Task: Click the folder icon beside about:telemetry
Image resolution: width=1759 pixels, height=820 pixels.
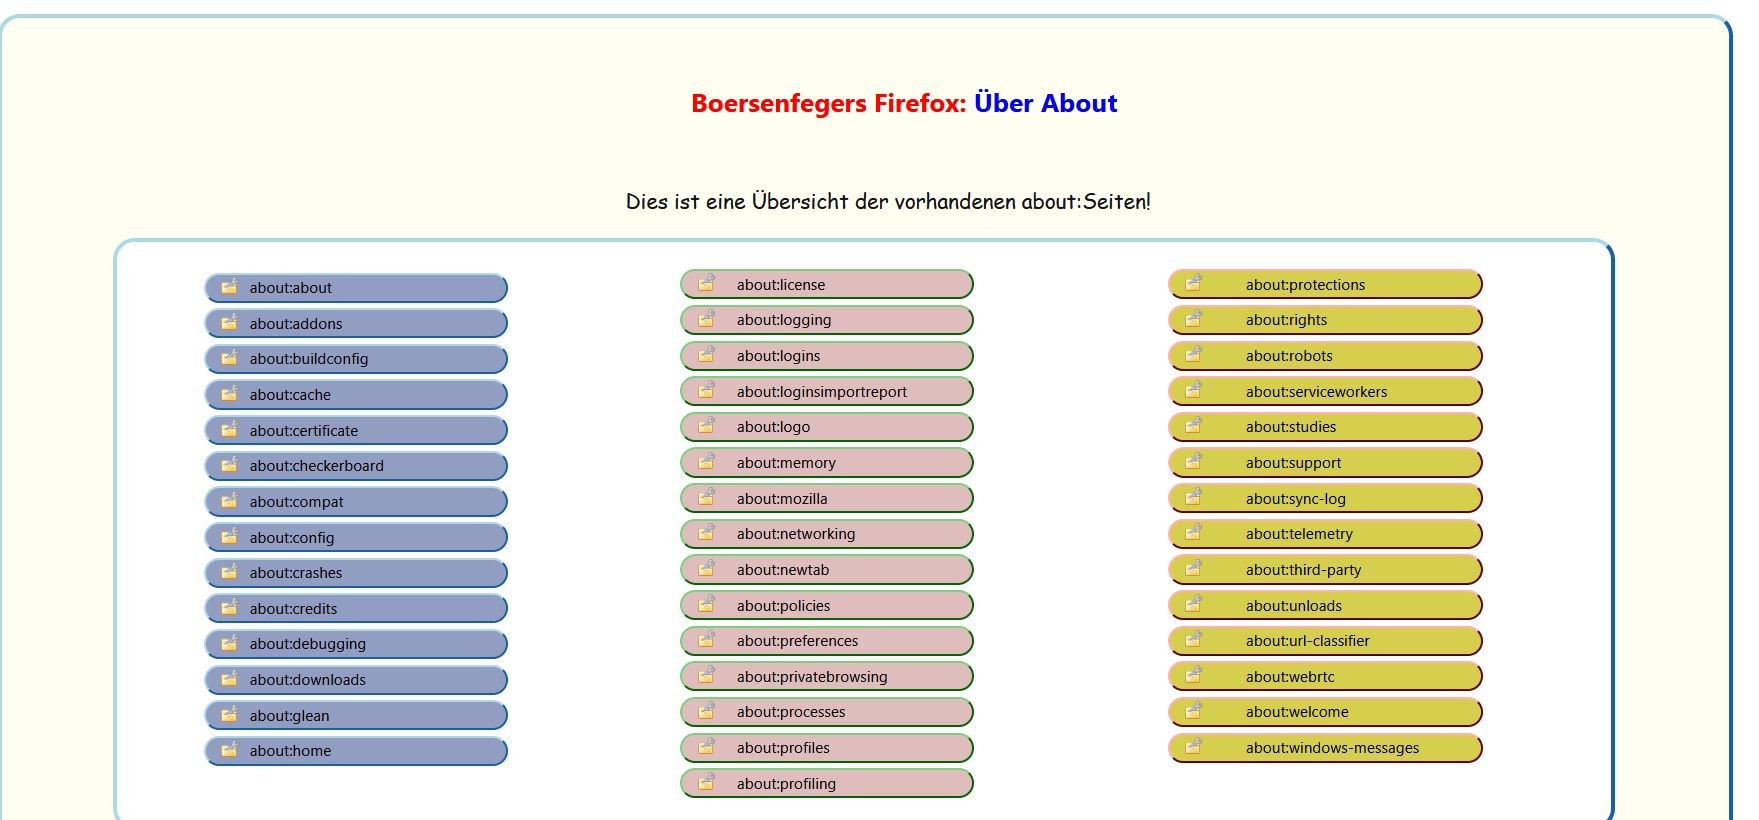Action: (1193, 533)
